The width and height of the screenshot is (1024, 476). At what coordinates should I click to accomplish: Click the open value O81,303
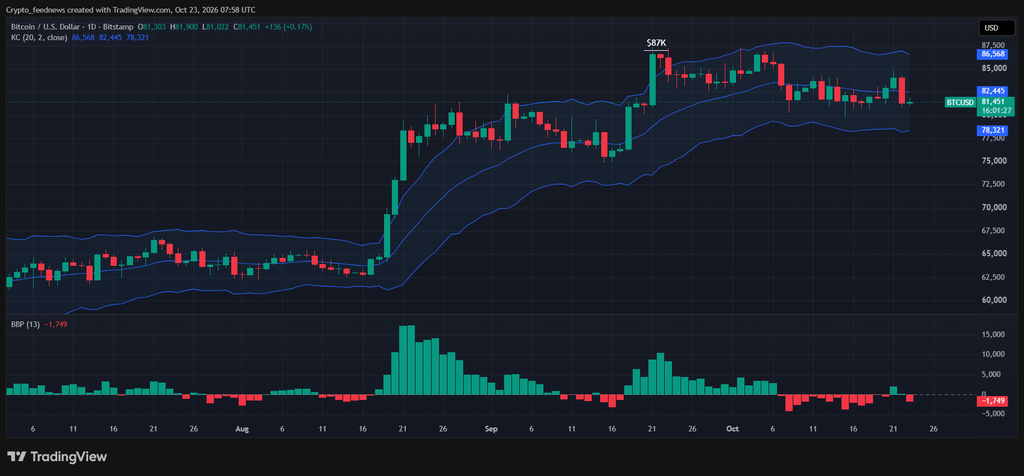tap(152, 27)
